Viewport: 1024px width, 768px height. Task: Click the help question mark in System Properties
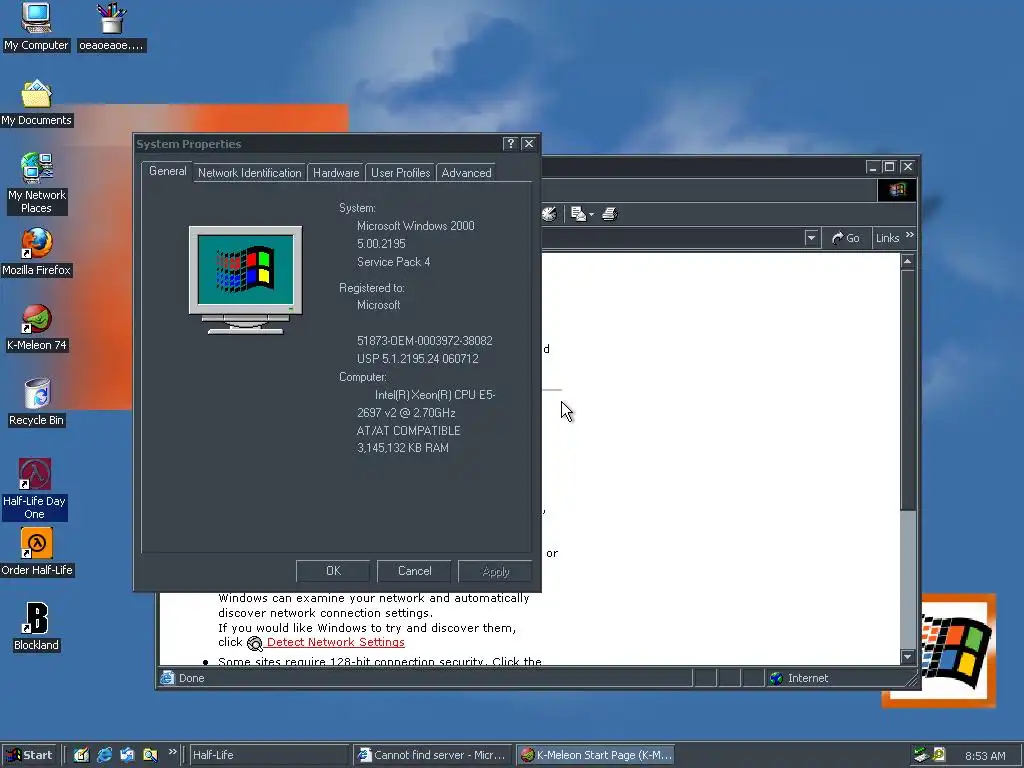pyautogui.click(x=511, y=144)
